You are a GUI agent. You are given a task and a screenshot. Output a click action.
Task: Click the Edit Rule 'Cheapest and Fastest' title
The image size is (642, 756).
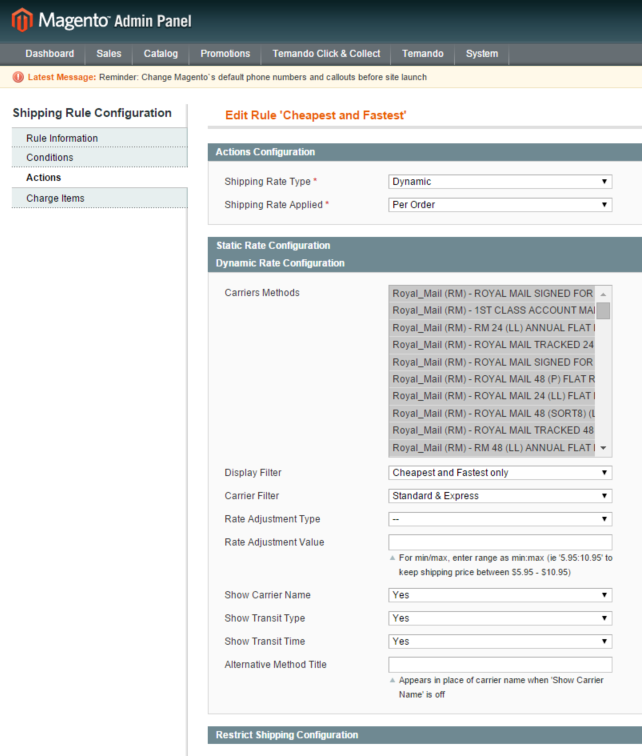316,115
